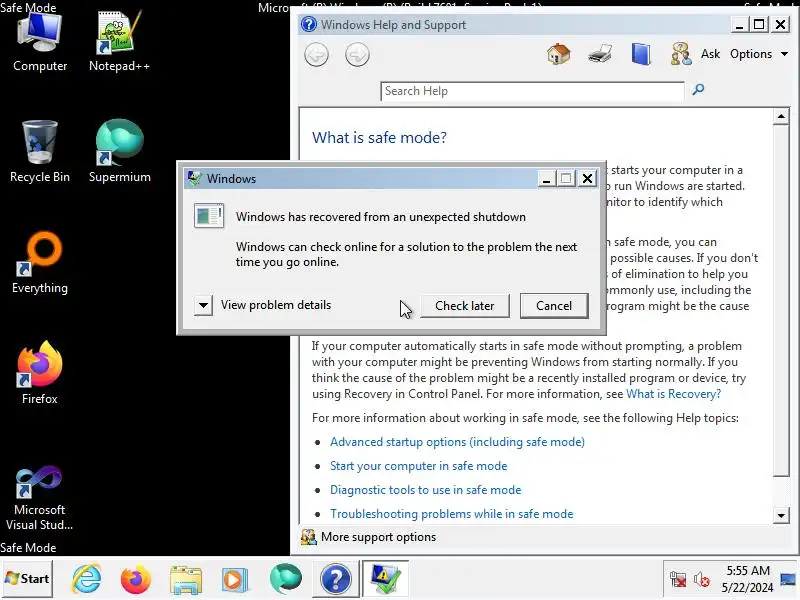Click the taskbar clock showing 5:55 AM
This screenshot has width=800, height=600.
tap(747, 579)
